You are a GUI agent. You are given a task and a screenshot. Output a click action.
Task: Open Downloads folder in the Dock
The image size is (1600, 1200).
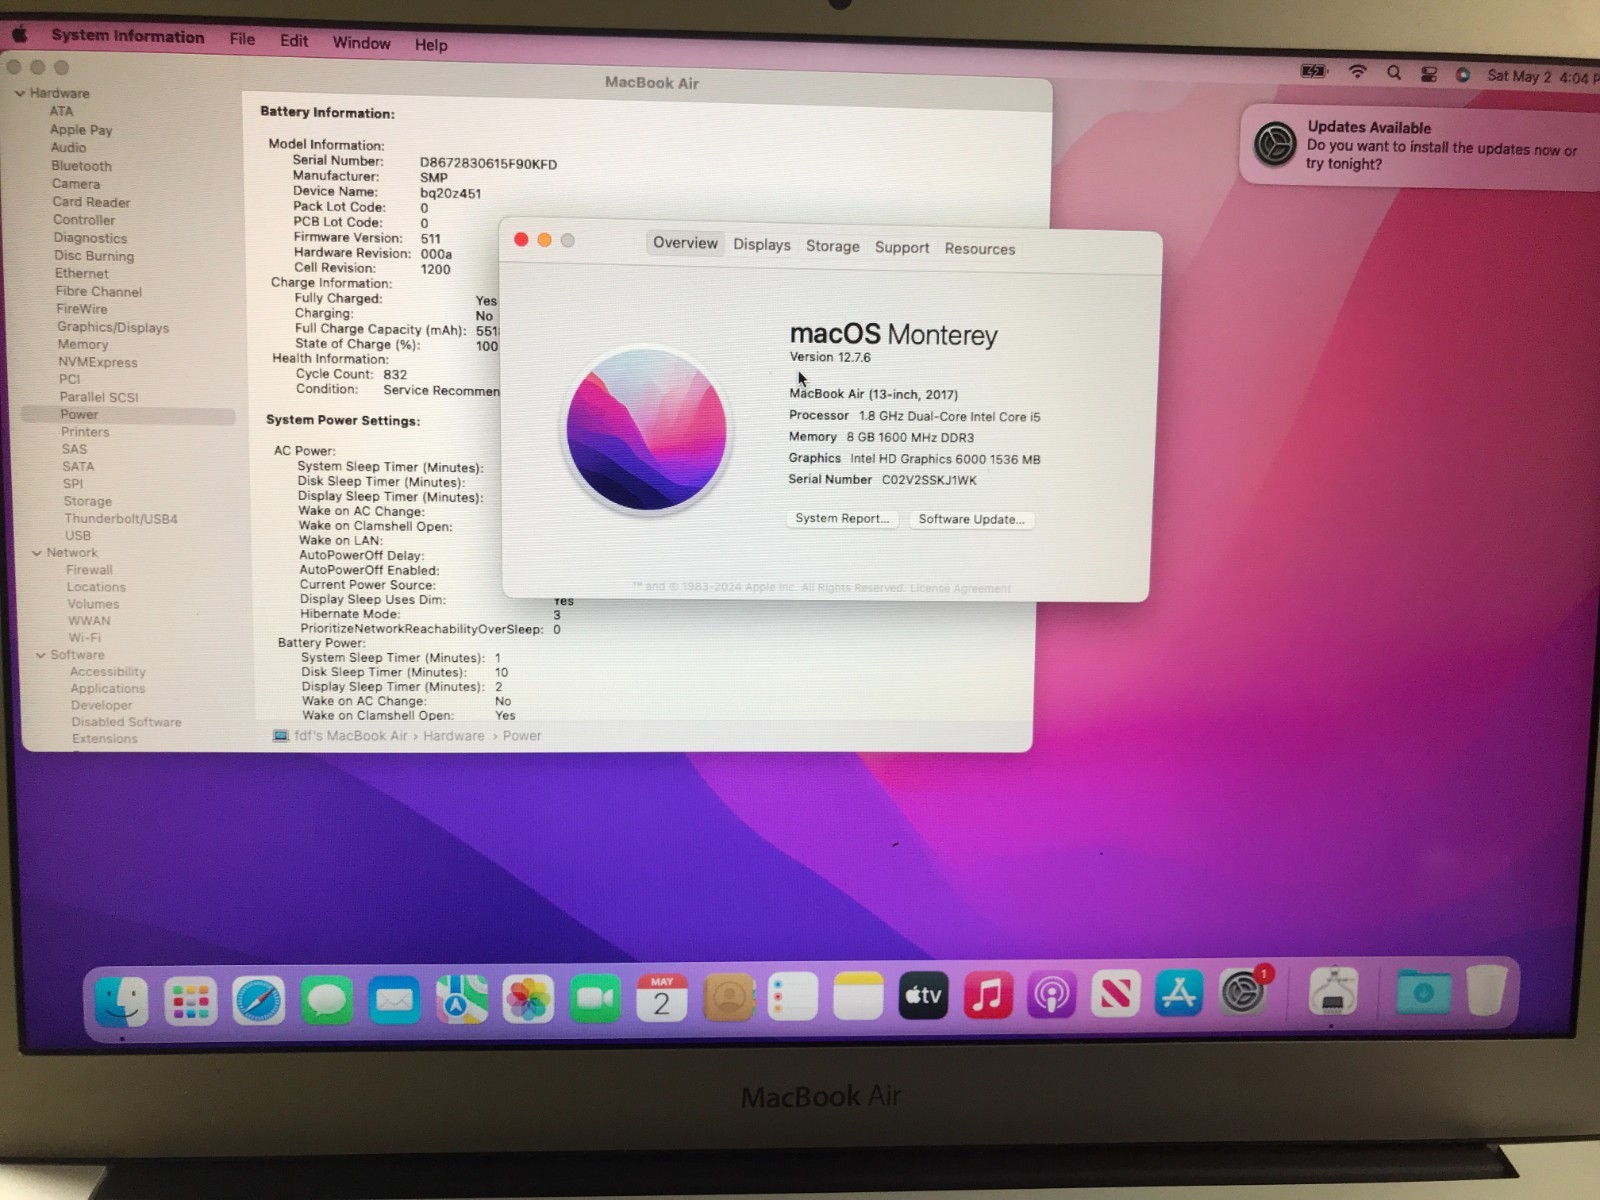pos(1423,993)
